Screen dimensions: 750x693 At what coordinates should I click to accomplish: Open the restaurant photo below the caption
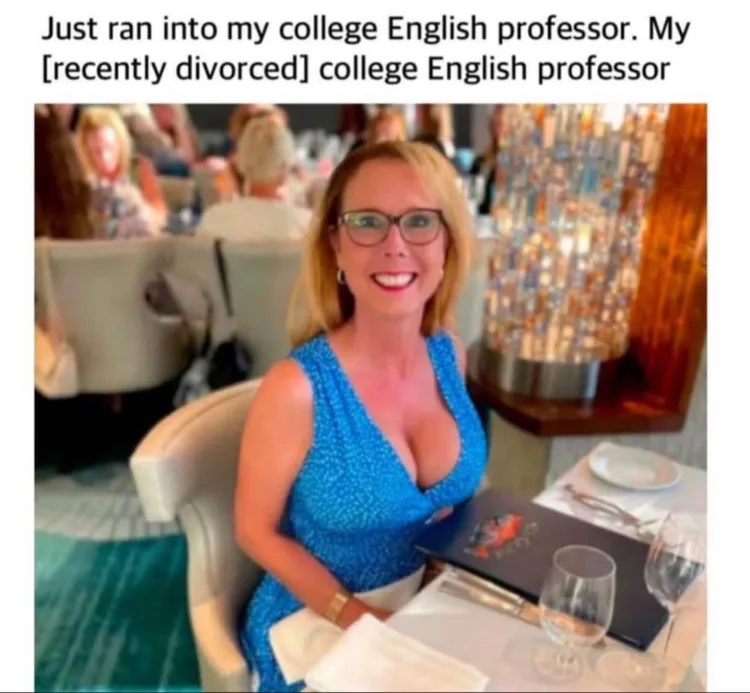pyautogui.click(x=371, y=397)
